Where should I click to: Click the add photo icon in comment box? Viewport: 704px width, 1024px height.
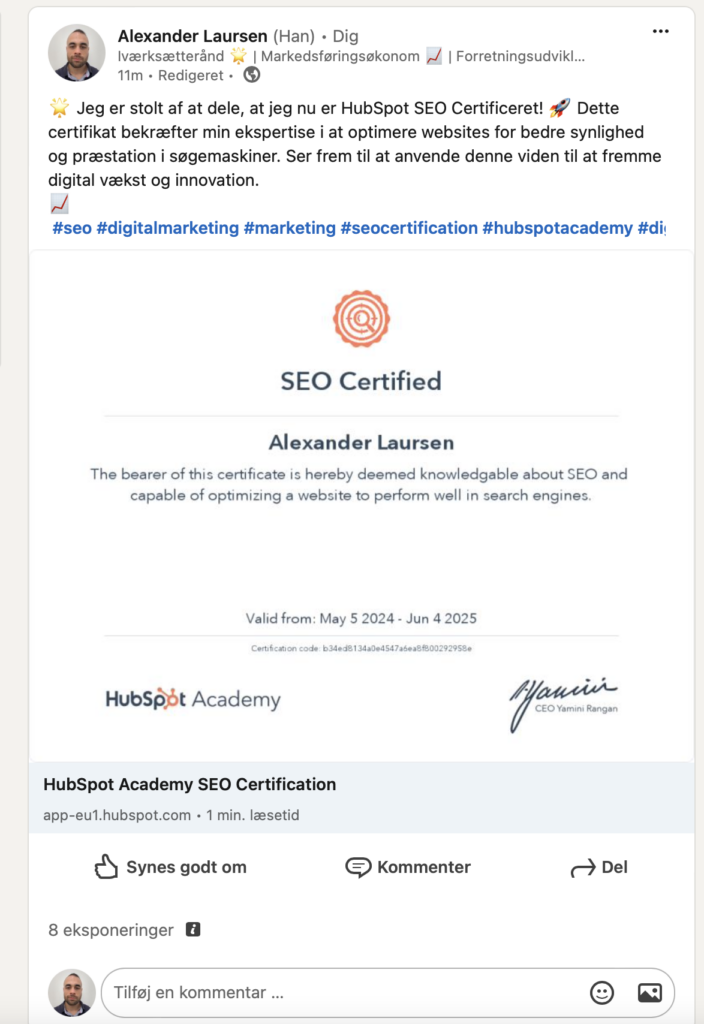649,992
